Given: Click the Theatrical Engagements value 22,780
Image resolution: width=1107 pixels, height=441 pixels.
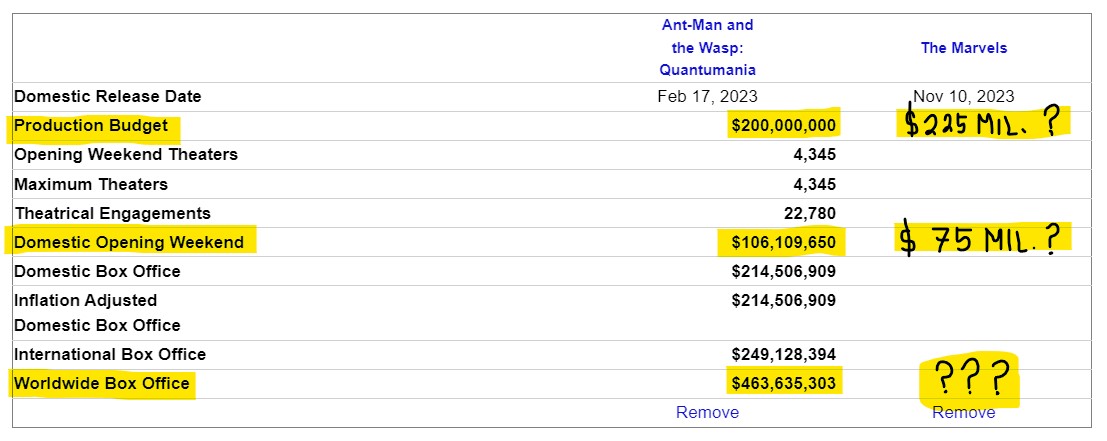Looking at the screenshot, I should [x=810, y=213].
